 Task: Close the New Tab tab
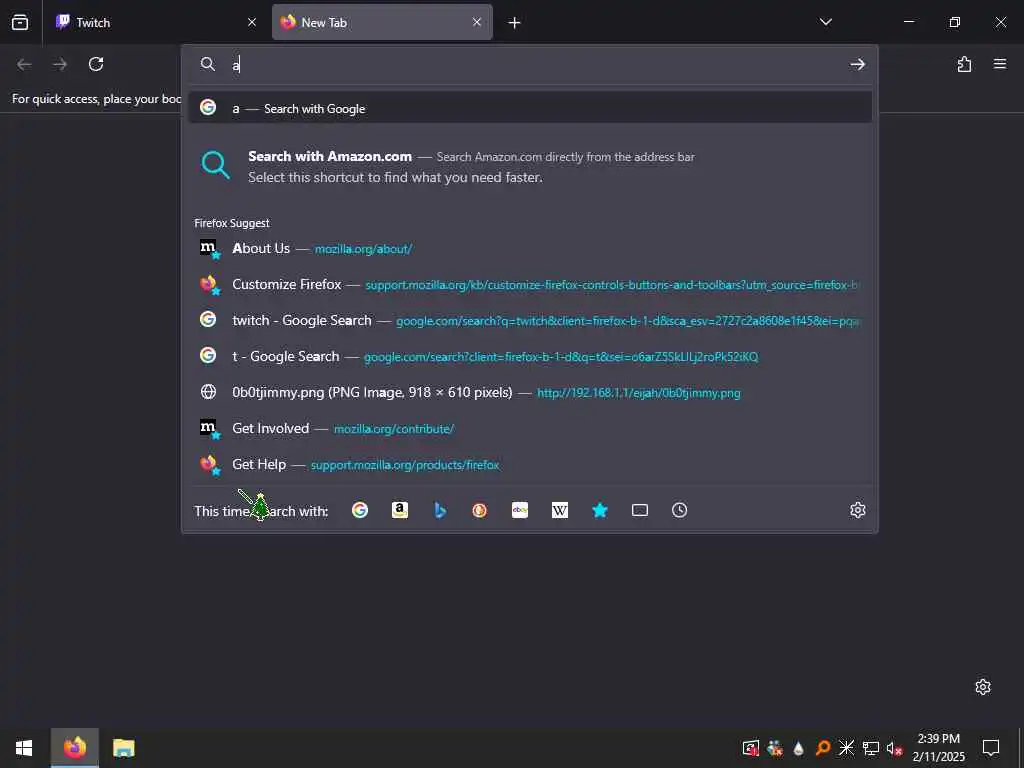[x=477, y=22]
